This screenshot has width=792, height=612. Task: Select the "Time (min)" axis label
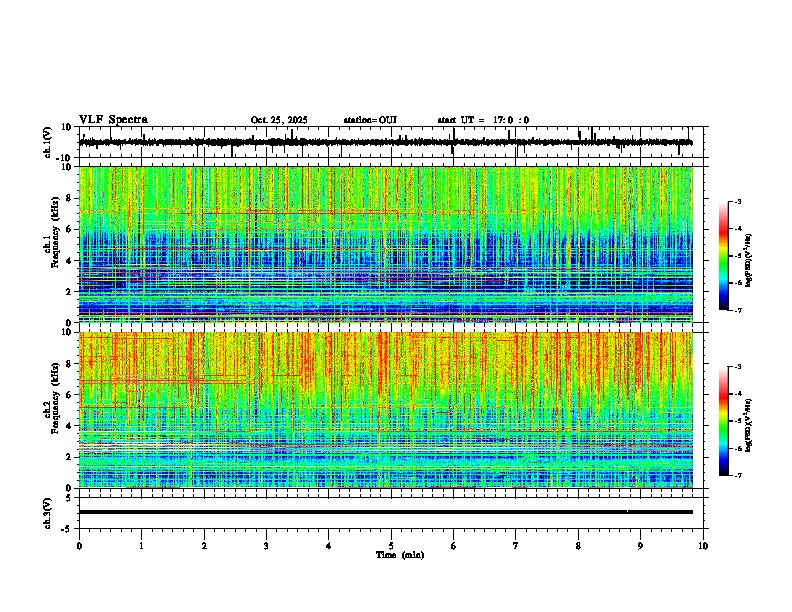(x=400, y=555)
